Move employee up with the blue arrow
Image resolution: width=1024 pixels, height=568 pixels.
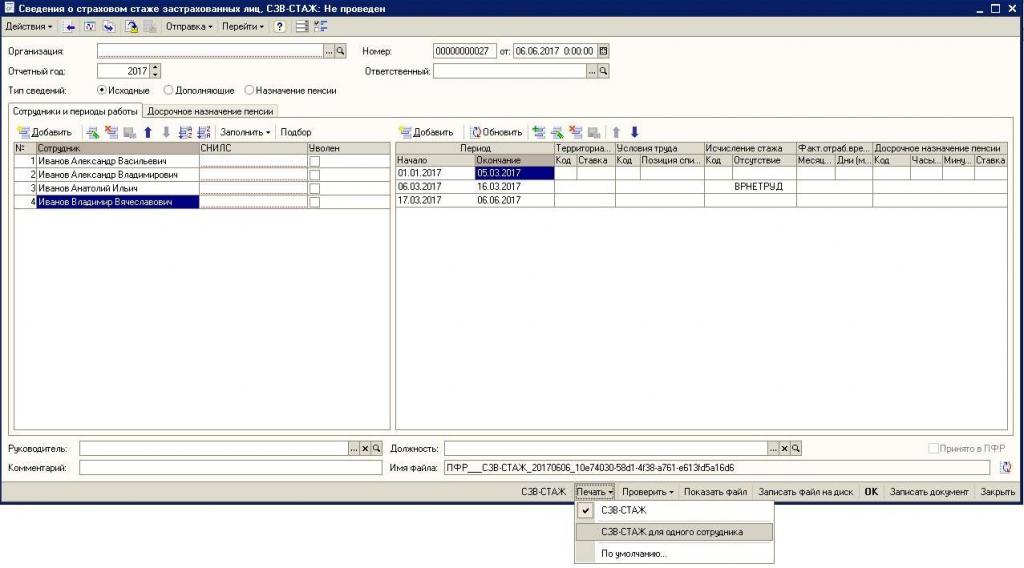(148, 132)
